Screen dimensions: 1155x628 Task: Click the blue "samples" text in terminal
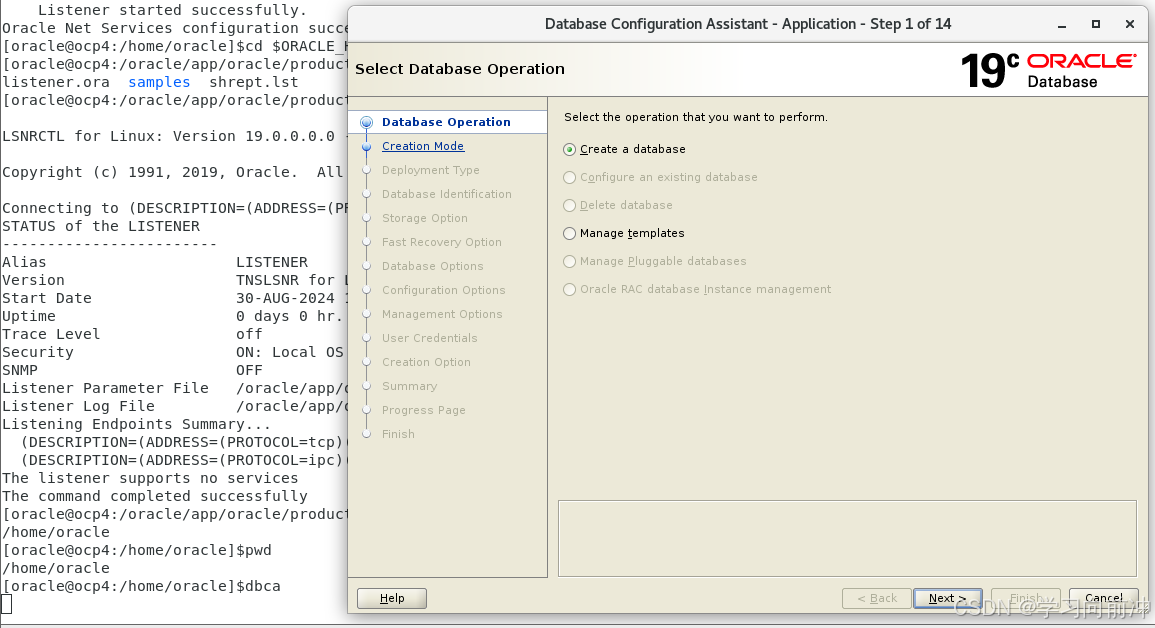tap(158, 82)
